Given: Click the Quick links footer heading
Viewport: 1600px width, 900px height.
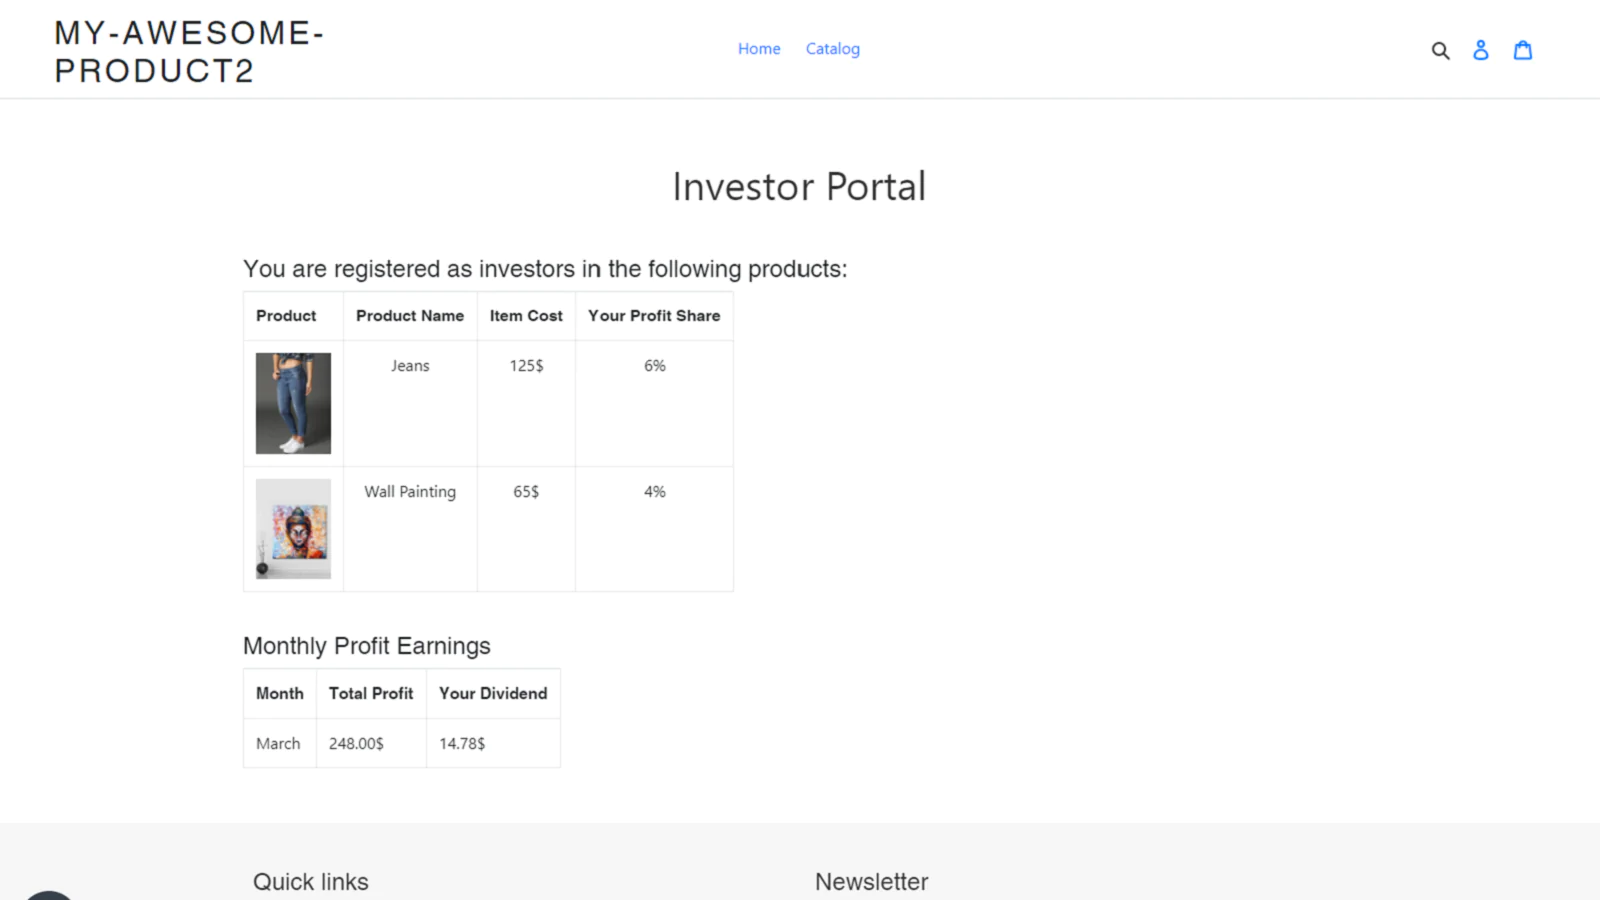Looking at the screenshot, I should pos(311,882).
